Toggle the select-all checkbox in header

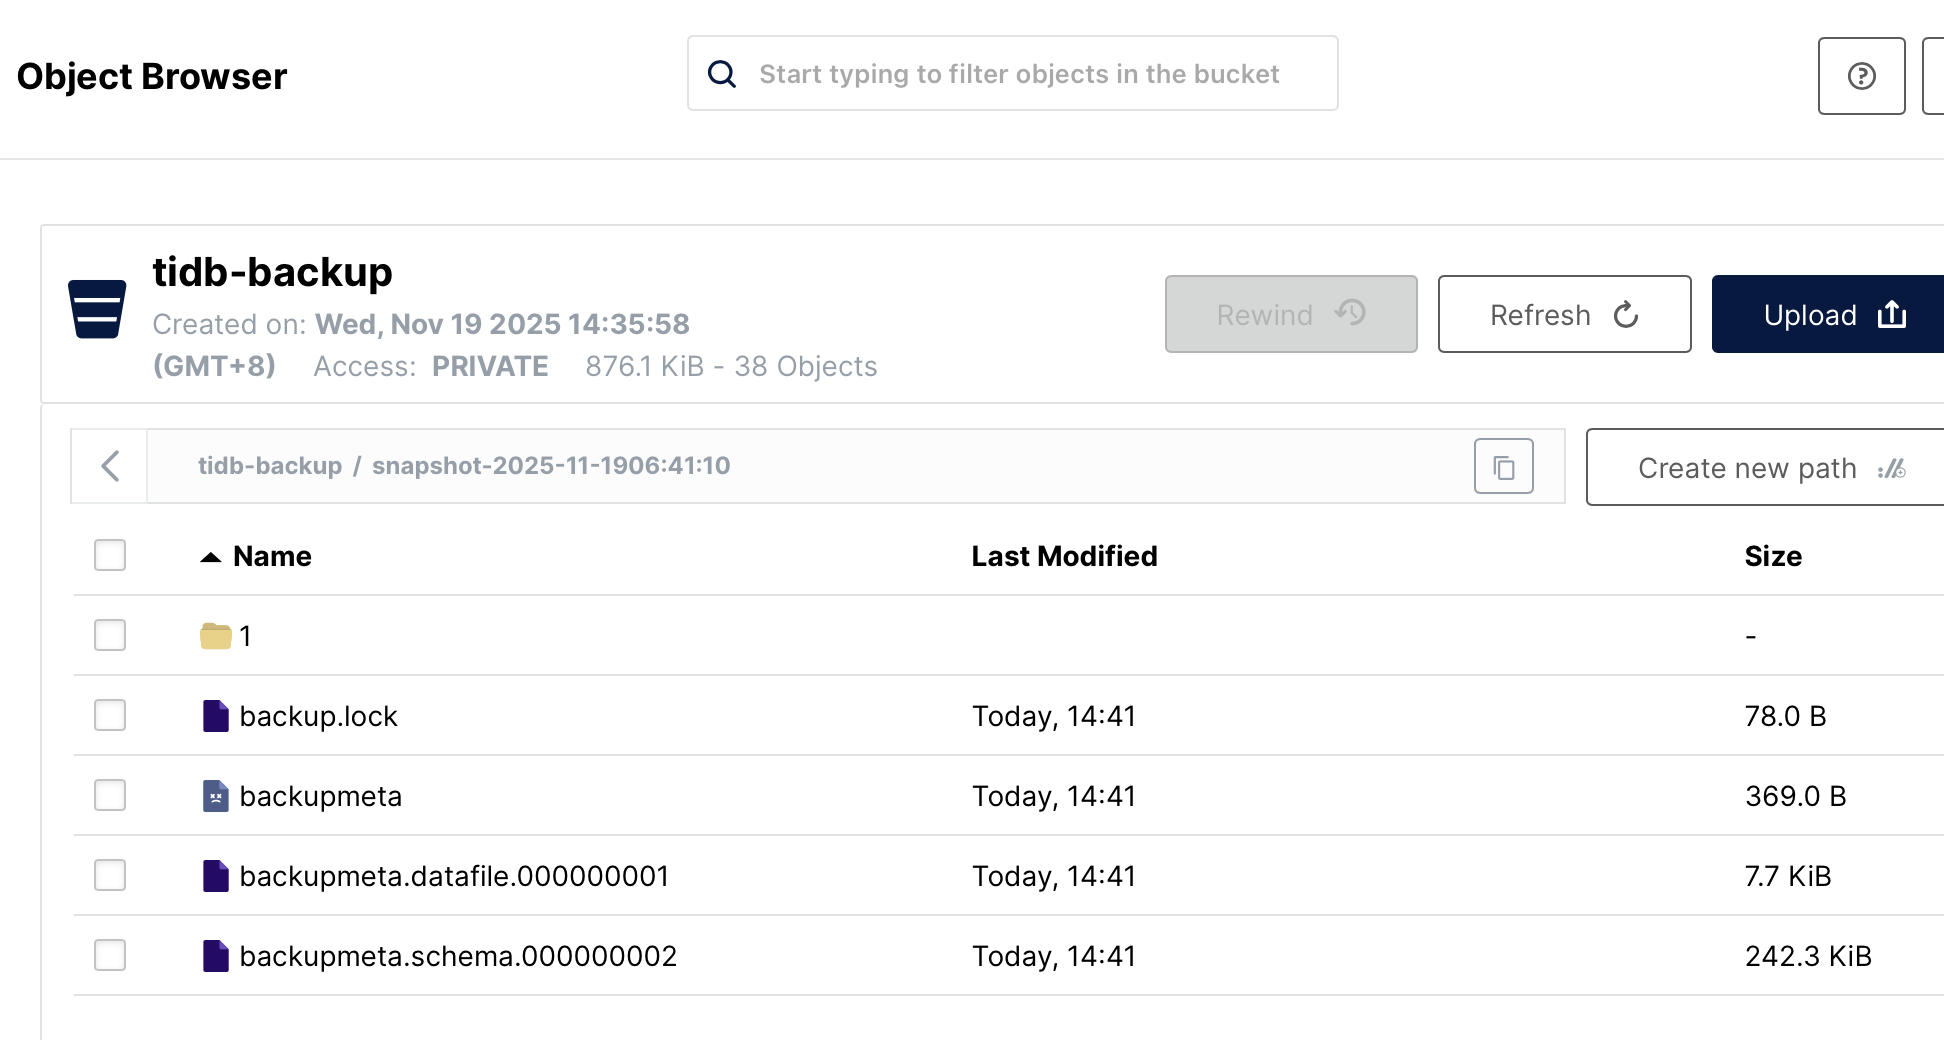[x=110, y=555]
